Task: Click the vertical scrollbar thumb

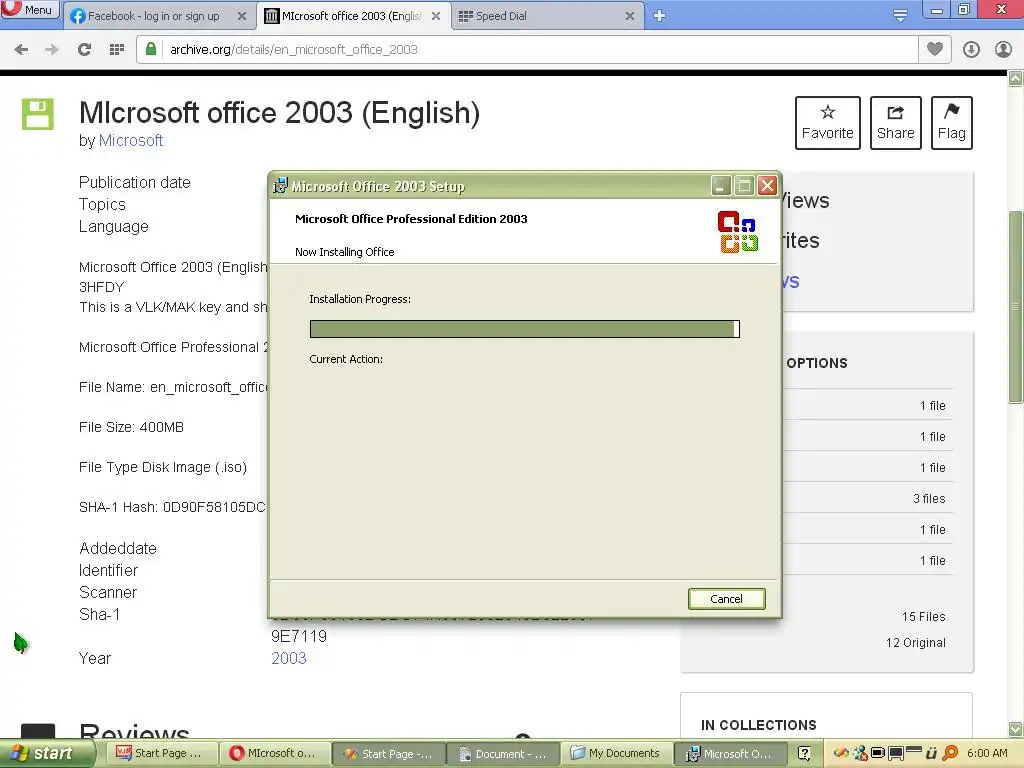Action: (1016, 307)
